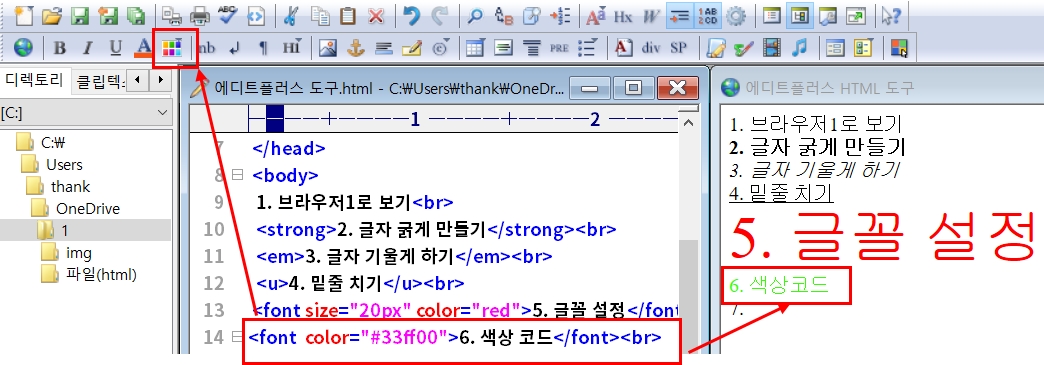Insert audio music note icon
This screenshot has width=1044, height=365.
tap(800, 47)
